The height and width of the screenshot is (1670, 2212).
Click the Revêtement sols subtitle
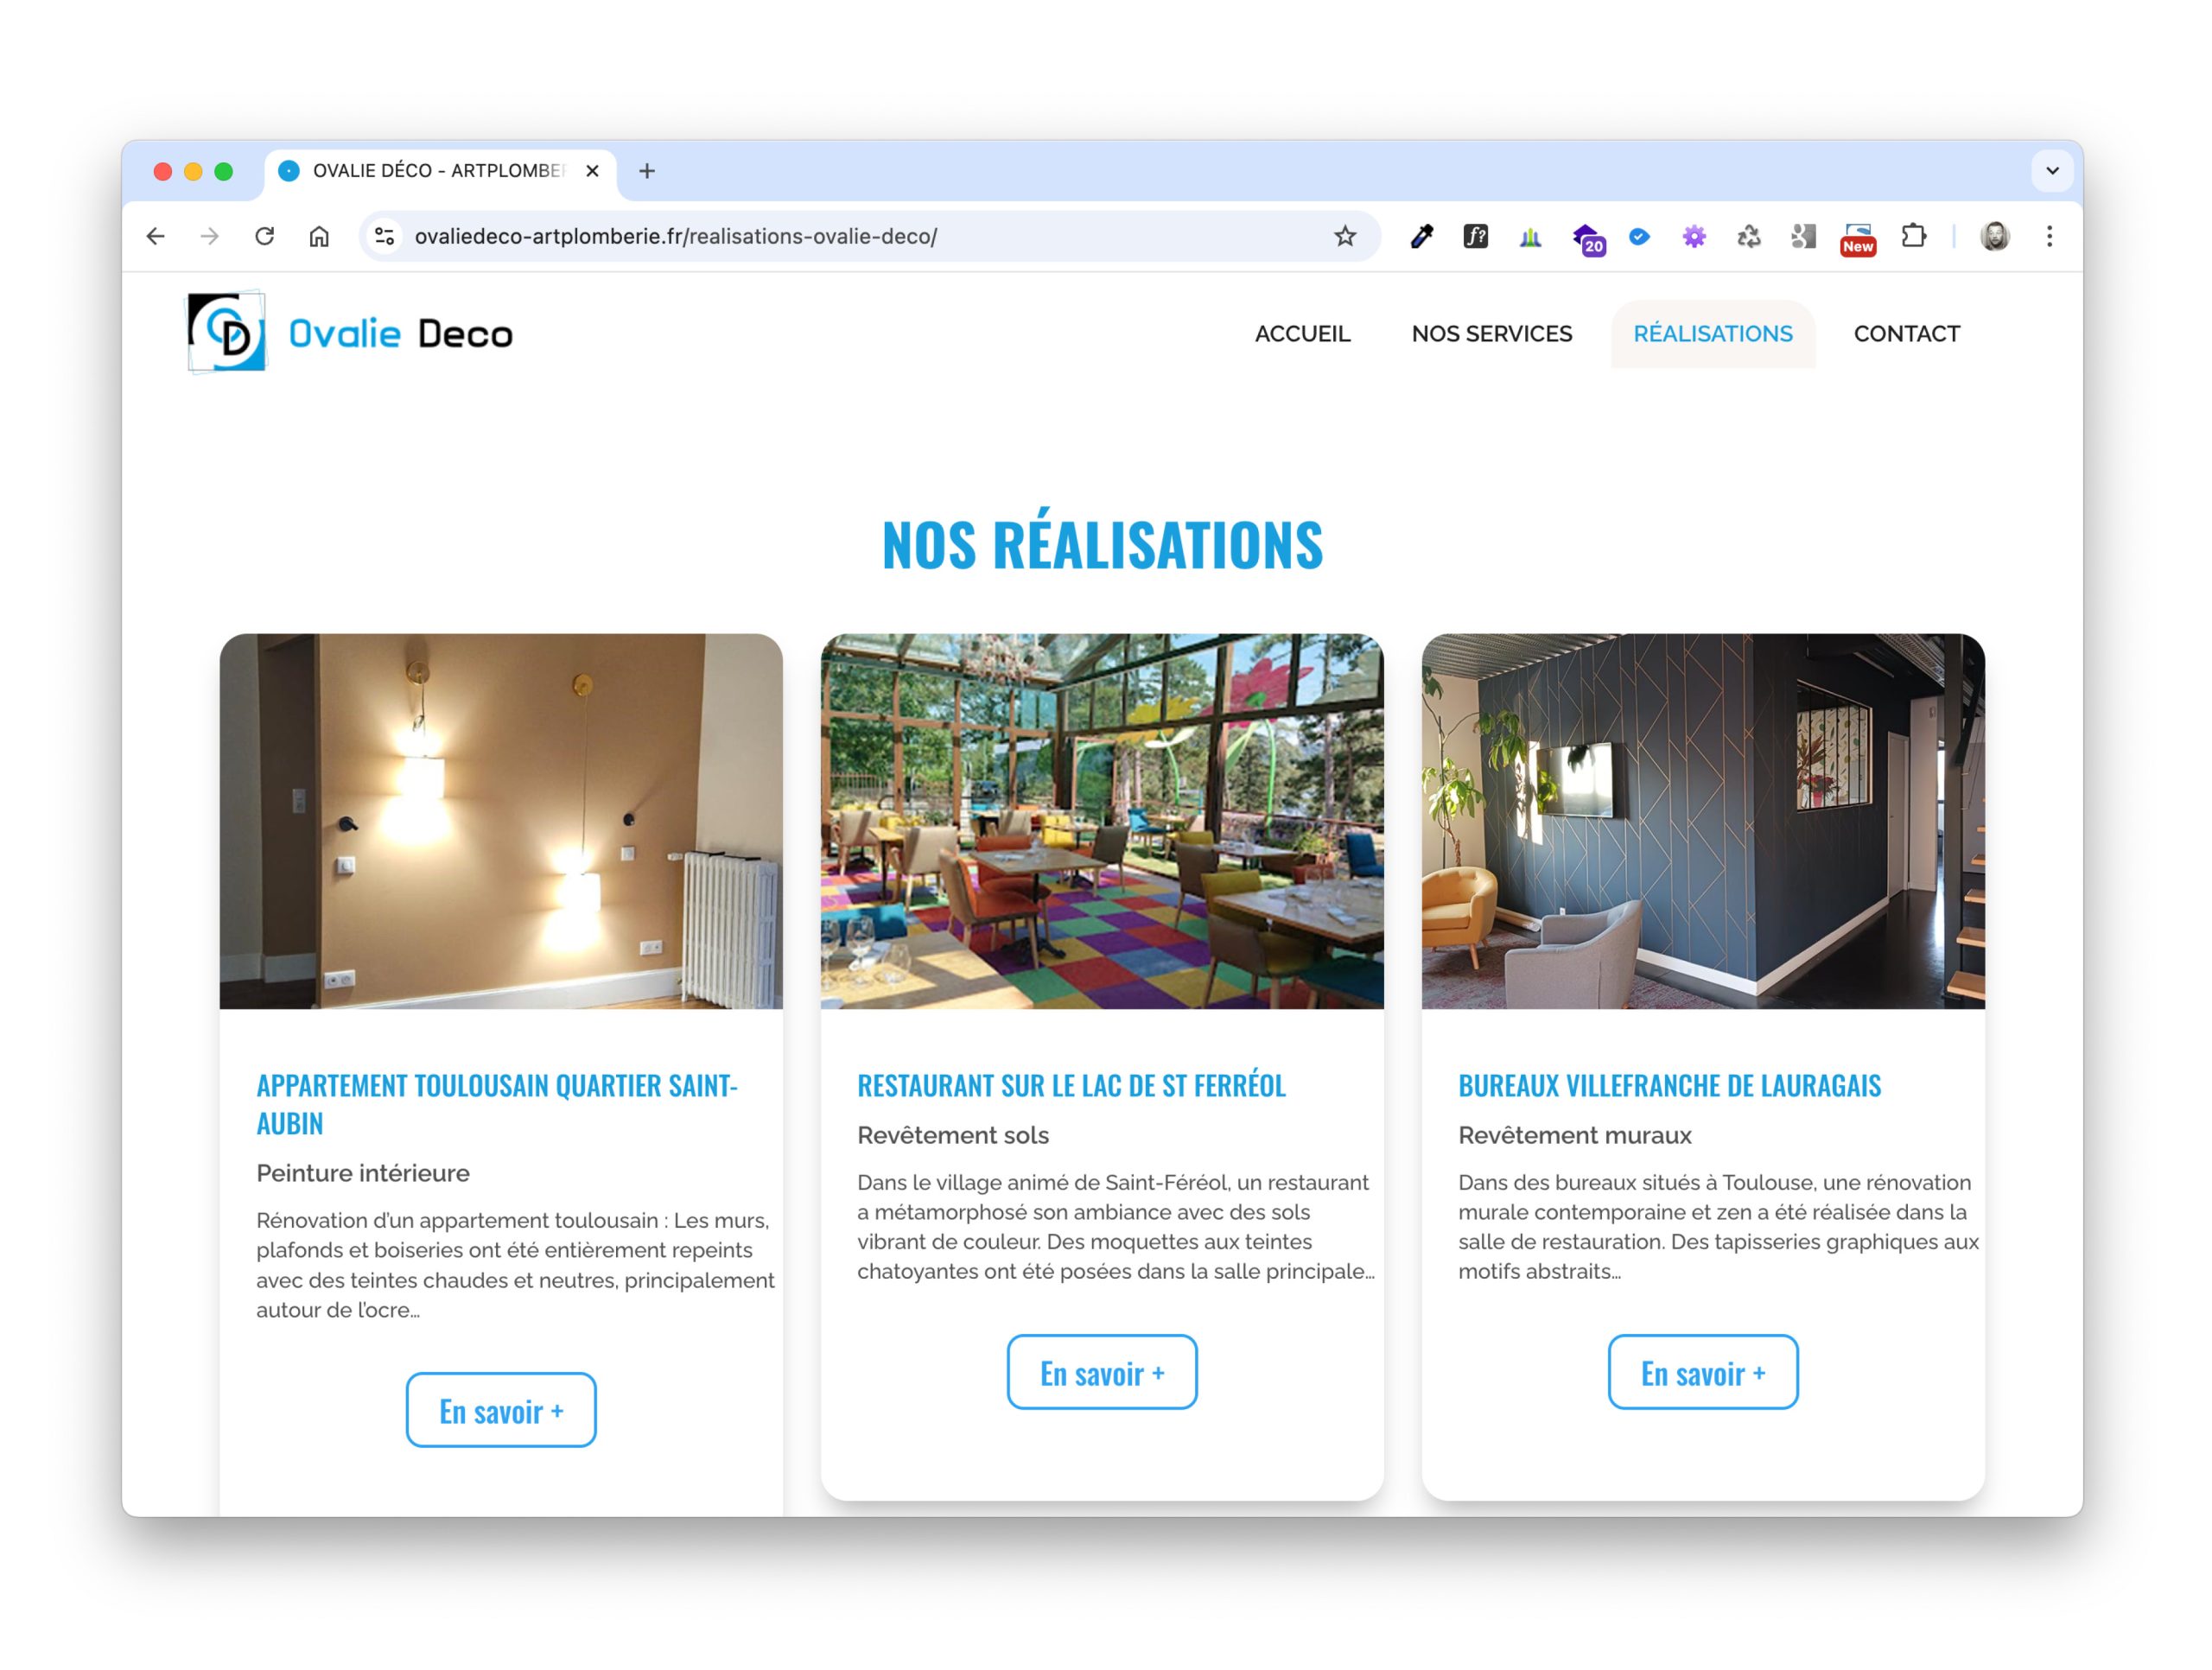click(953, 1135)
